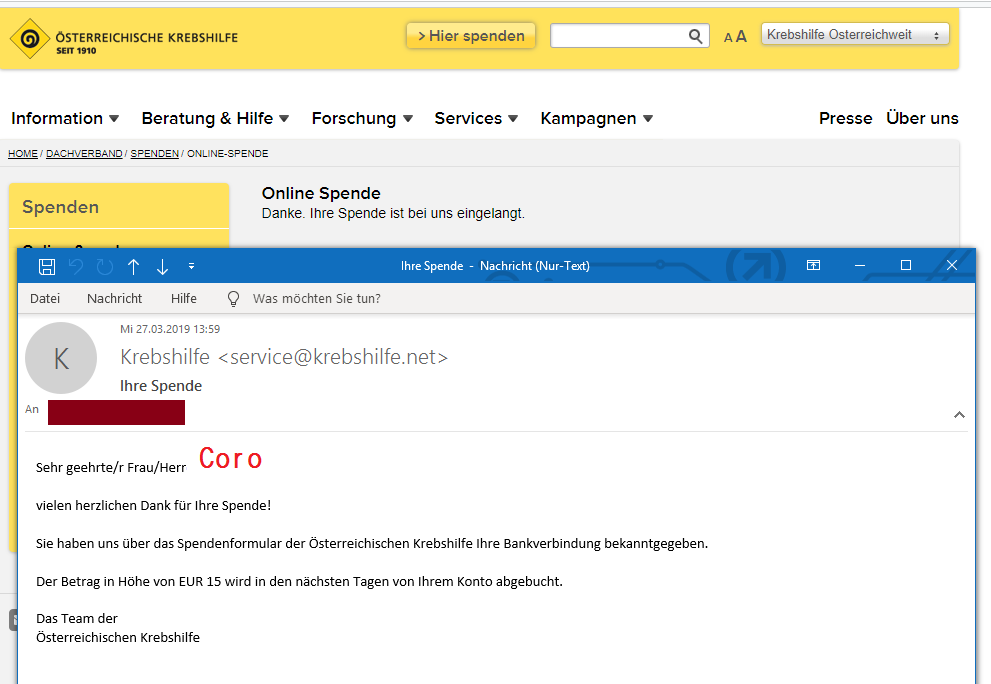Open the Presse link
This screenshot has height=684, width=991.
pyautogui.click(x=846, y=118)
